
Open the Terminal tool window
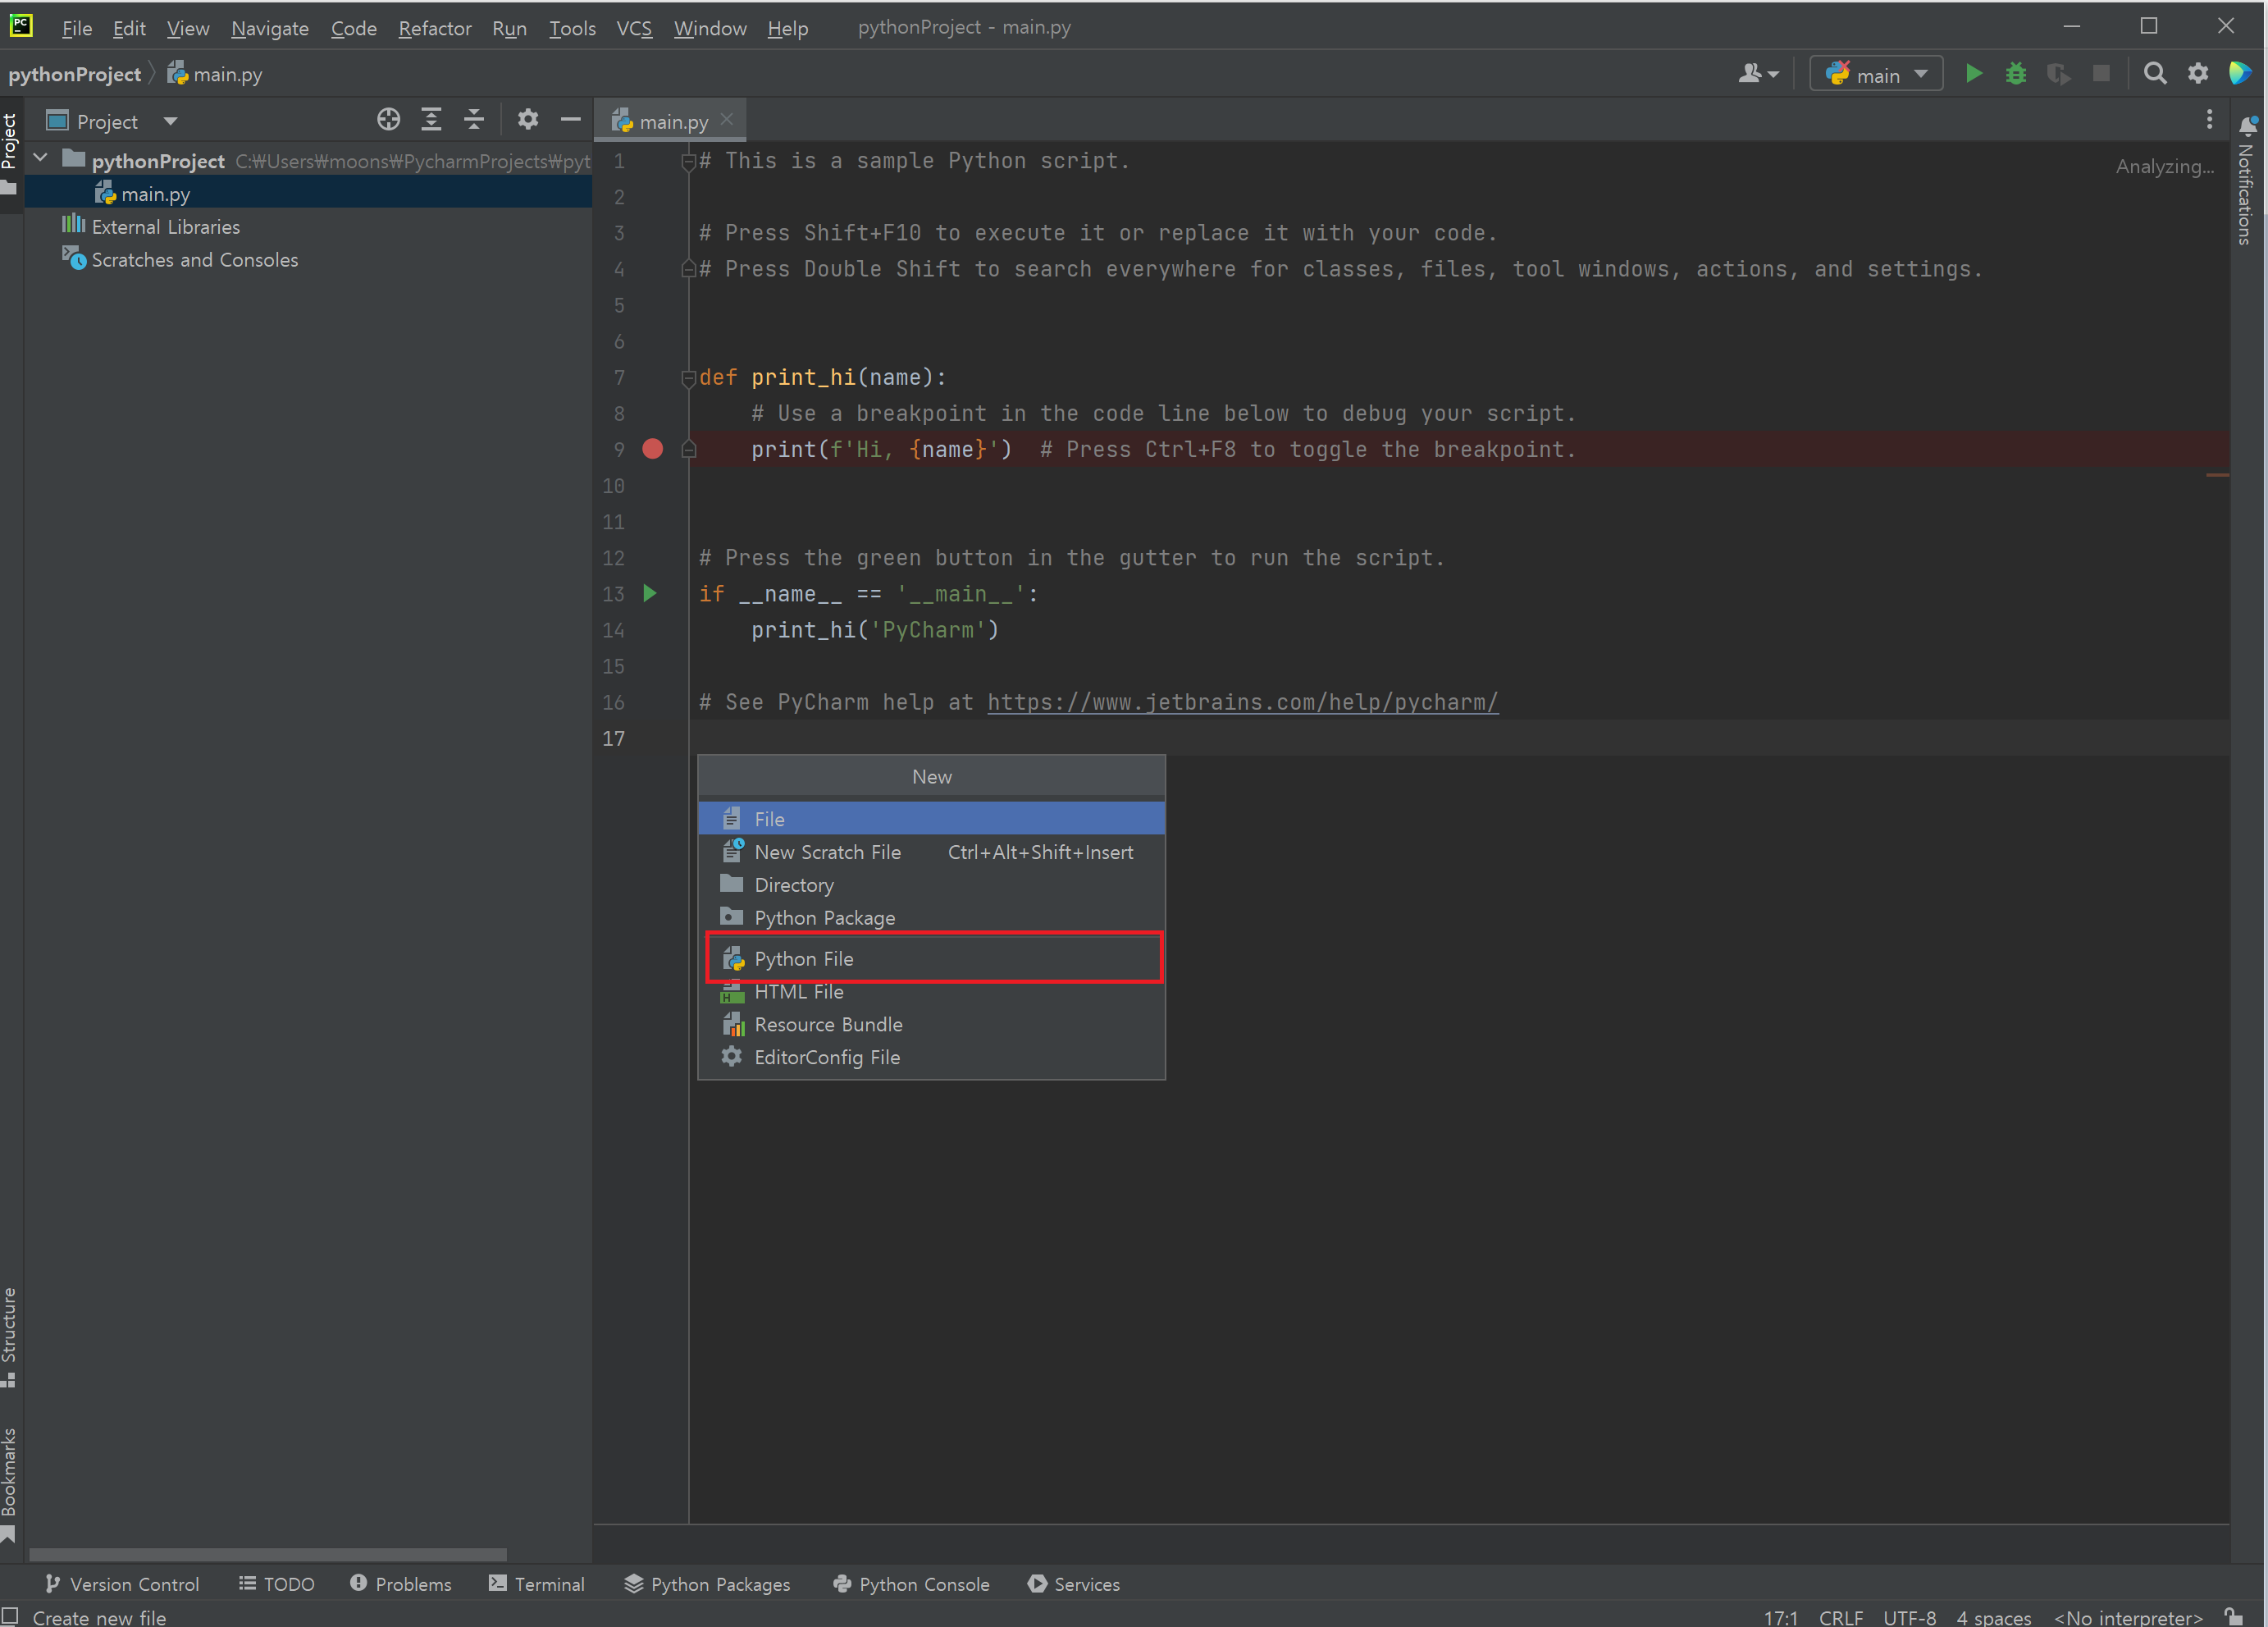click(x=537, y=1584)
